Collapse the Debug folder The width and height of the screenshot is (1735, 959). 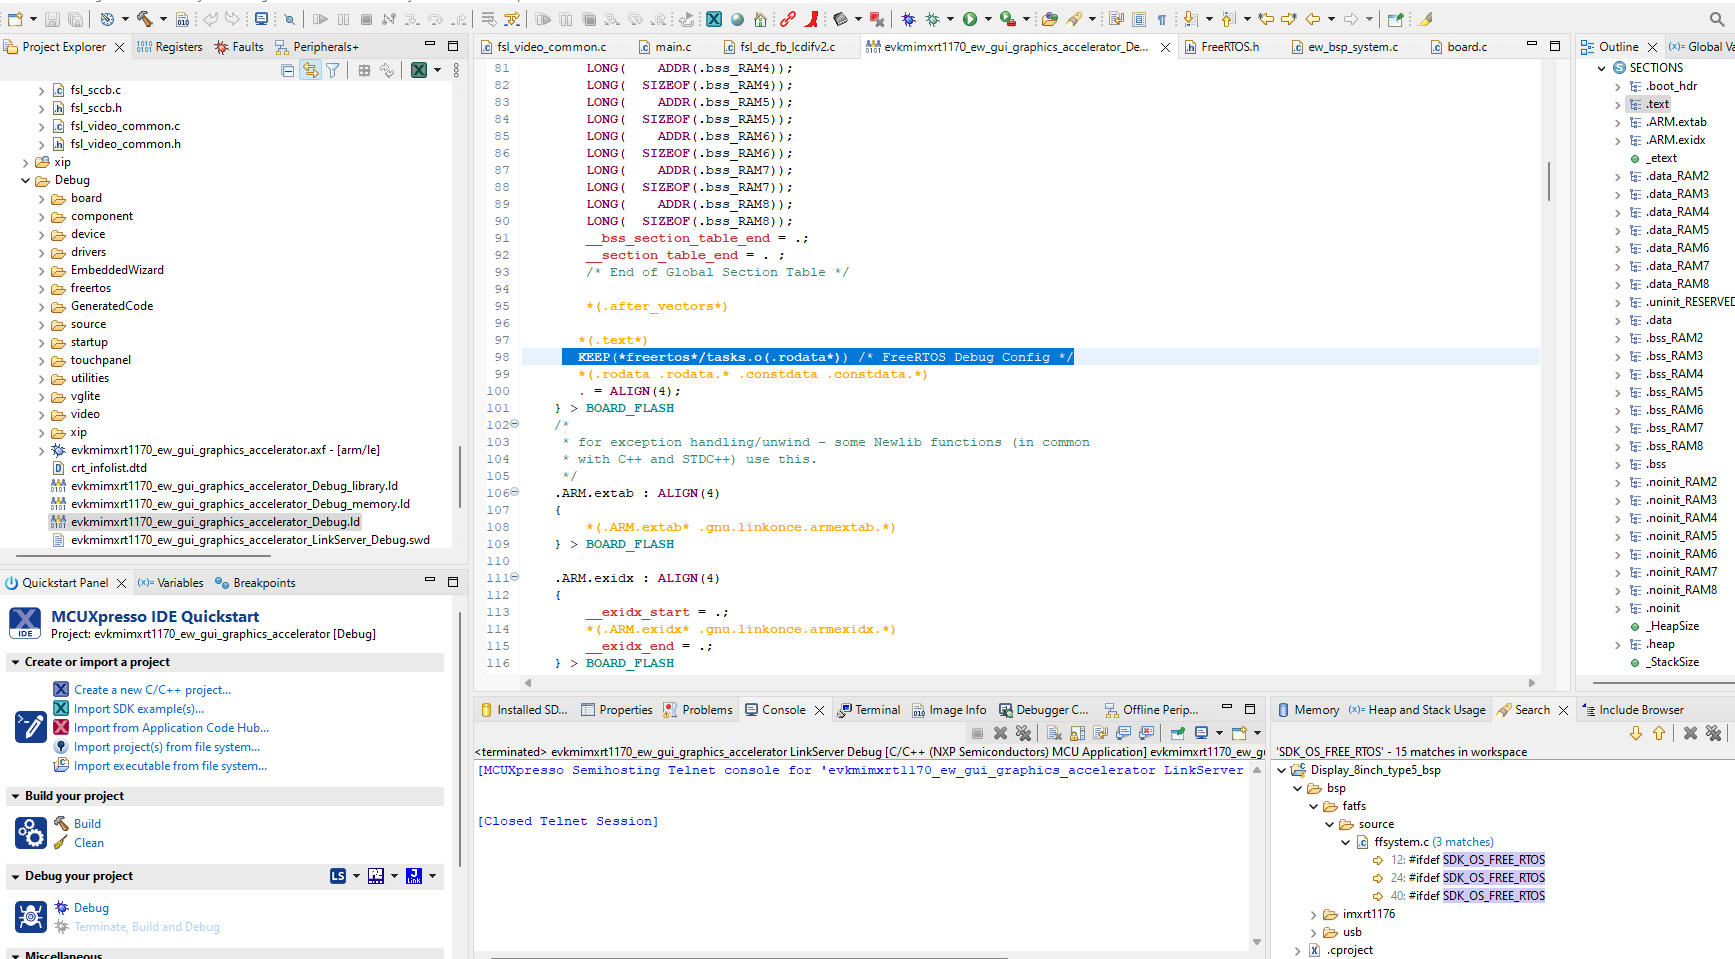(25, 180)
